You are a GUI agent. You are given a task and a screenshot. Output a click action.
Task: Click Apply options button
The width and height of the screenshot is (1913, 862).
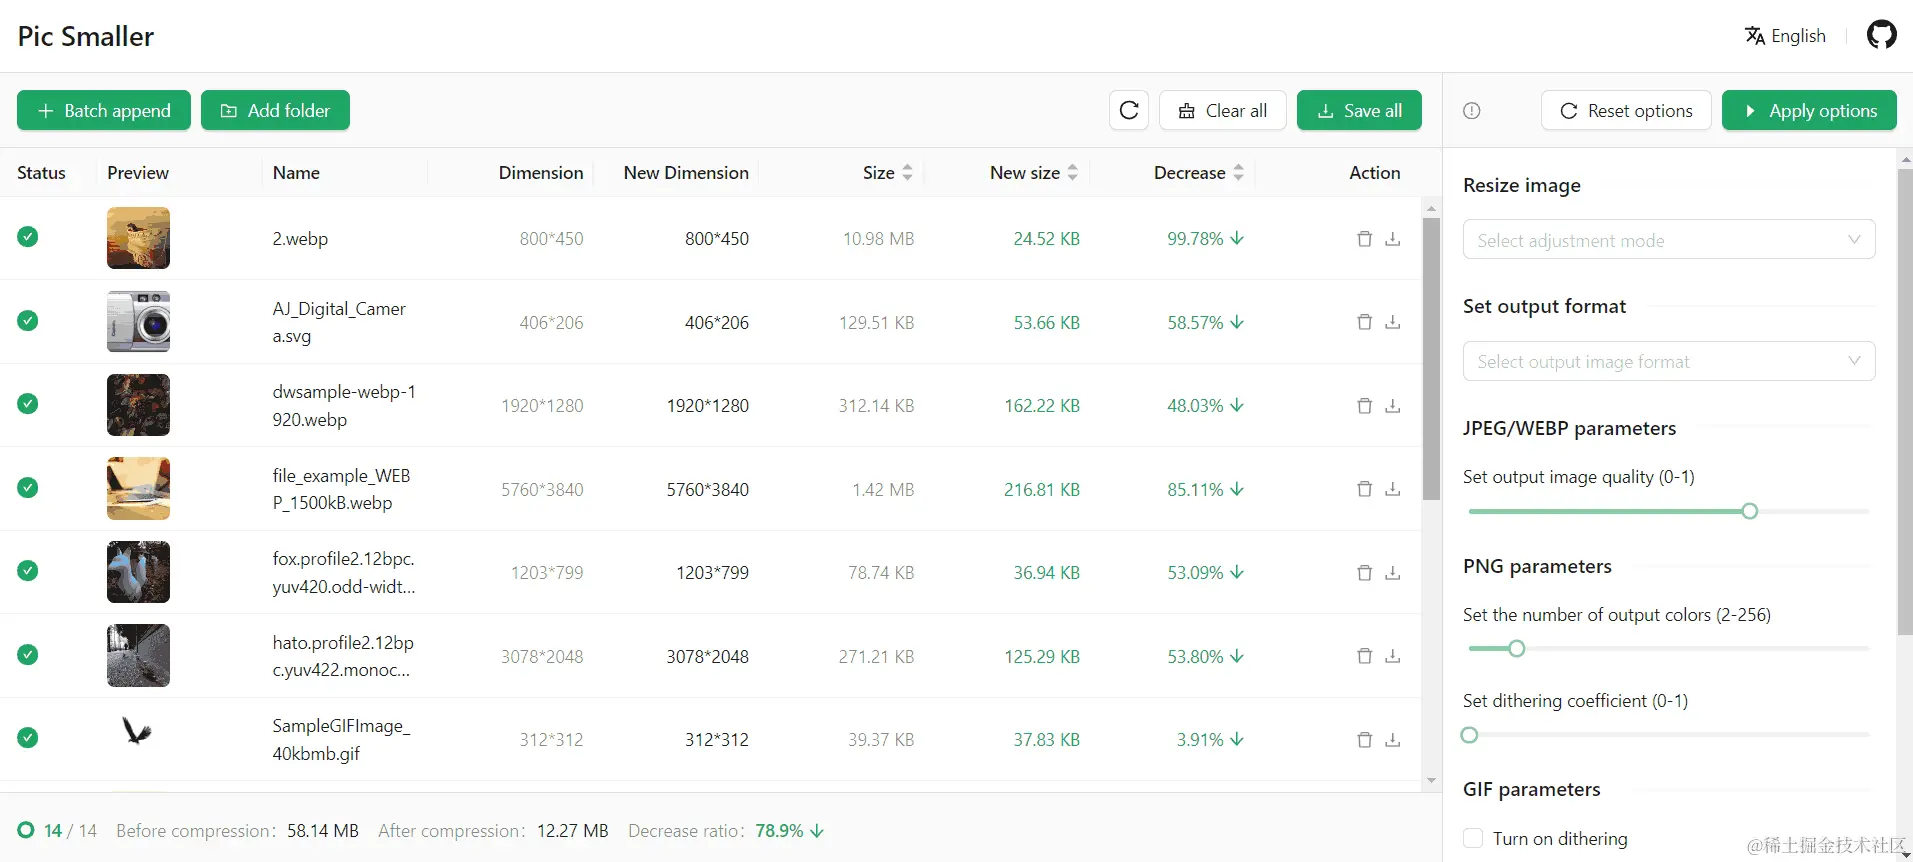1809,110
